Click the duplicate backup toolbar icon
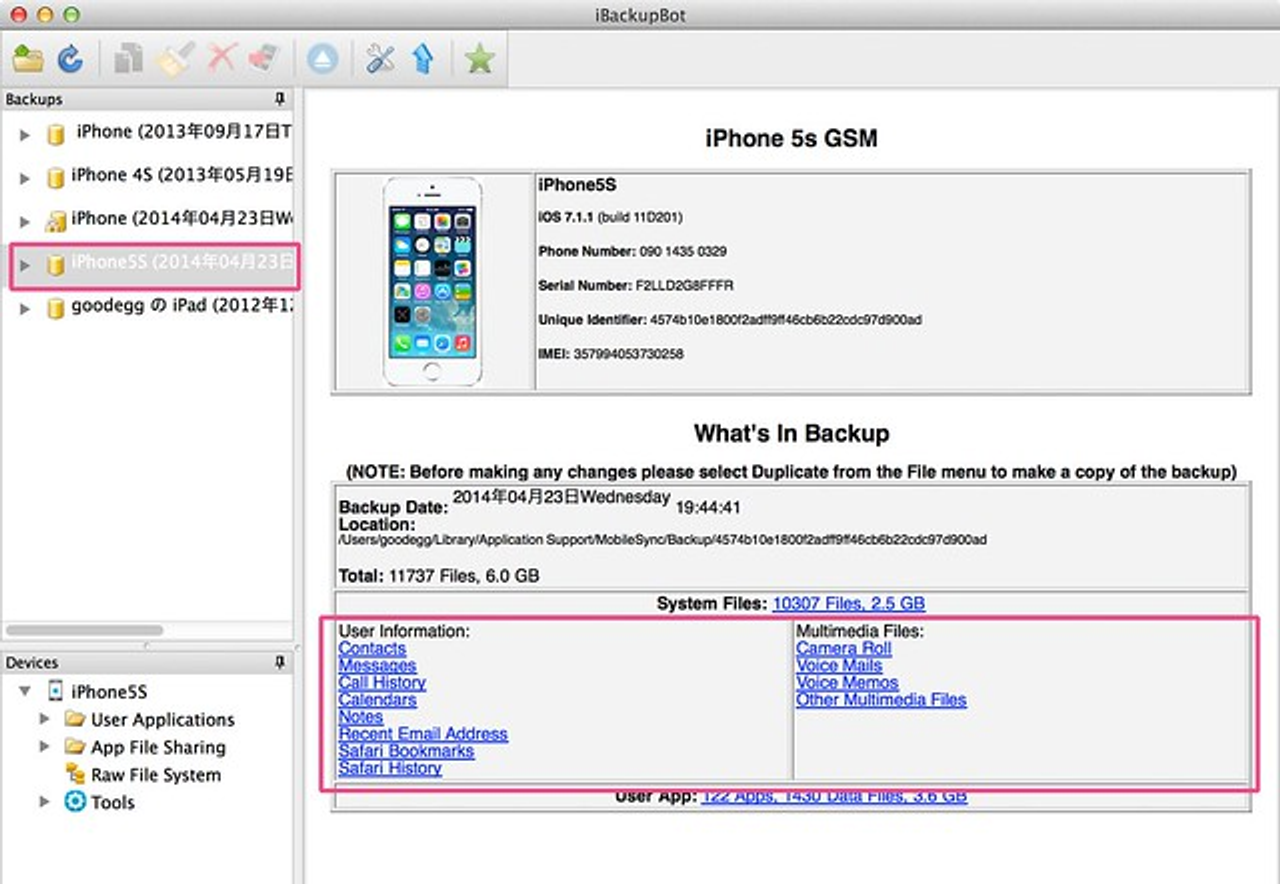 pyautogui.click(x=128, y=59)
